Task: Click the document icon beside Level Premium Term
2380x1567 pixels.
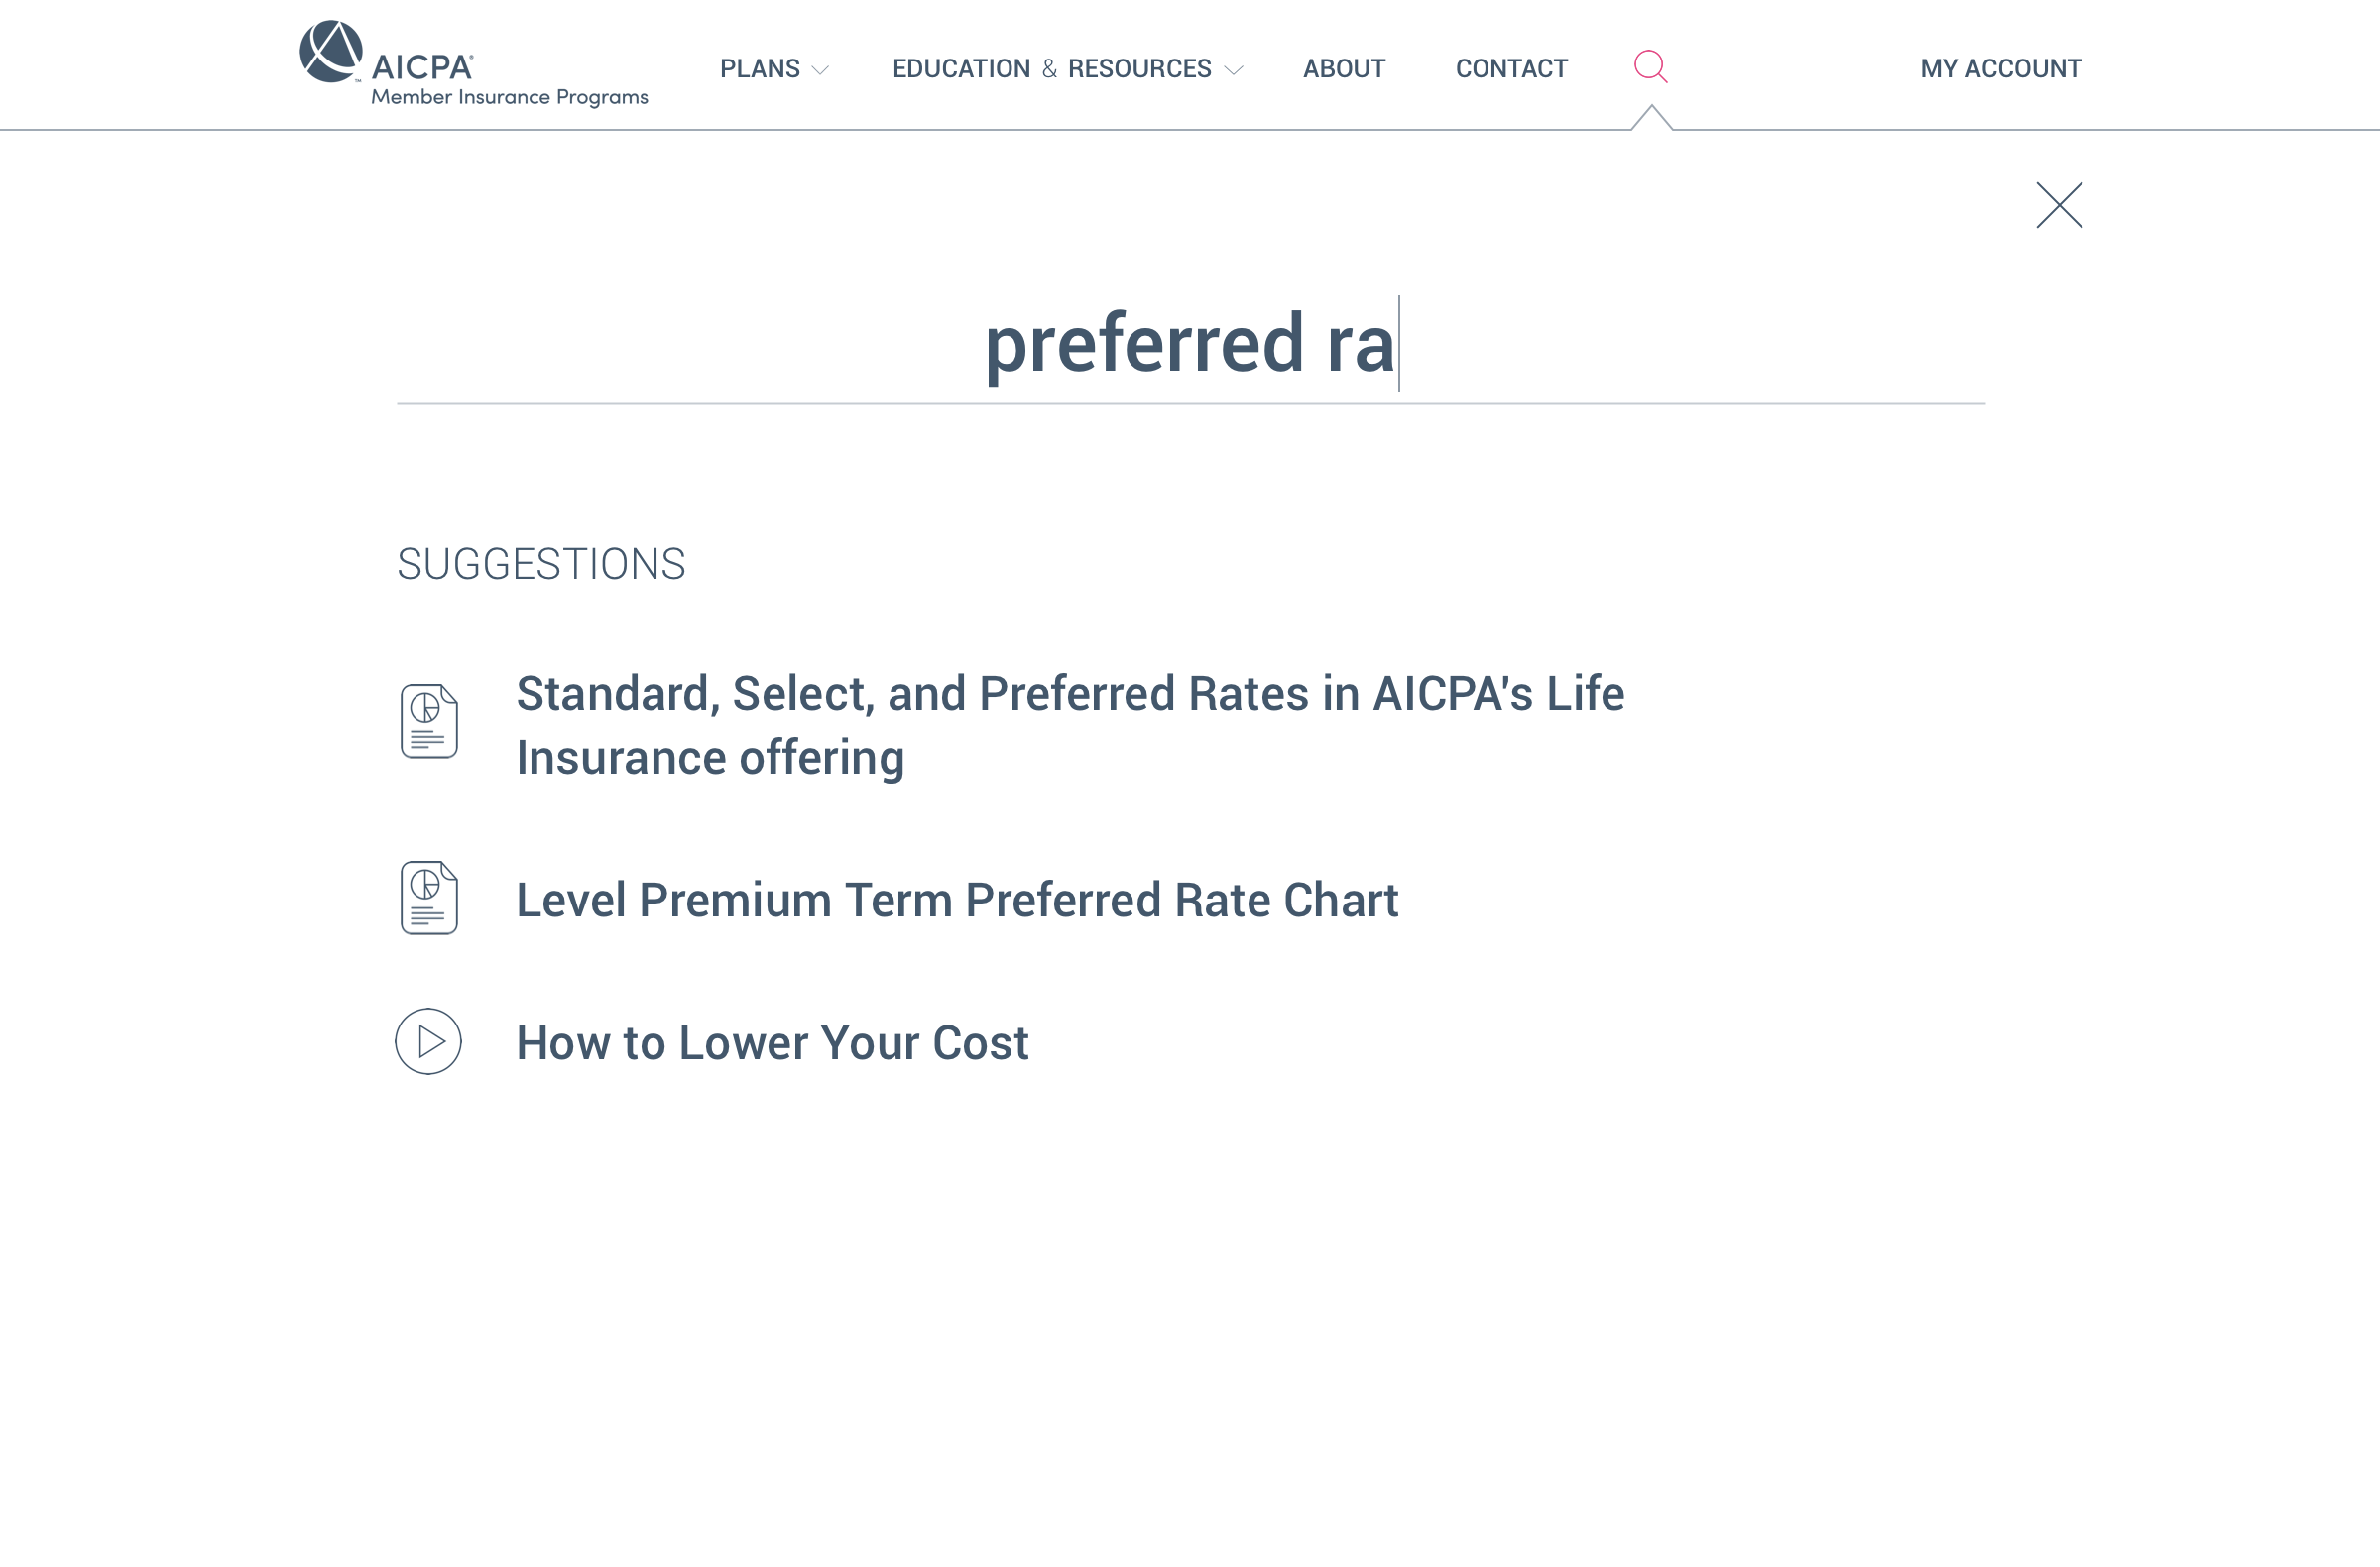Action: click(x=429, y=898)
